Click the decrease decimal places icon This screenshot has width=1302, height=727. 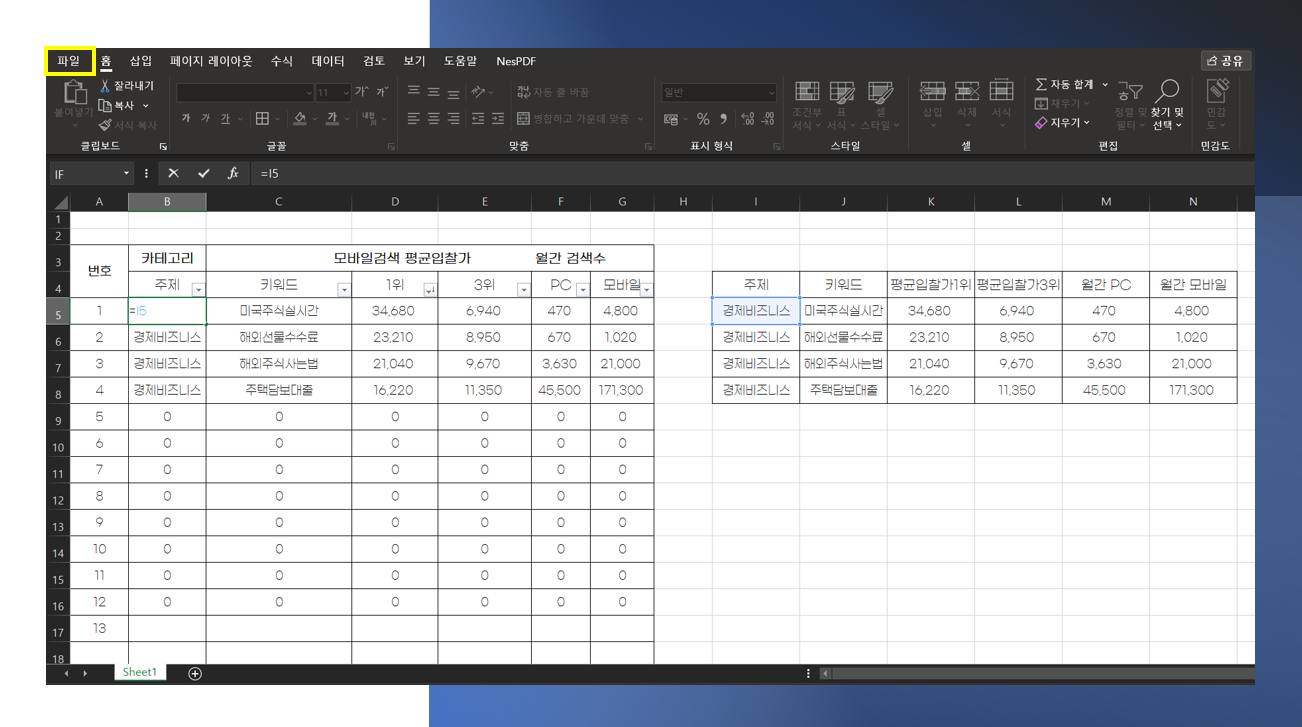pyautogui.click(x=768, y=119)
